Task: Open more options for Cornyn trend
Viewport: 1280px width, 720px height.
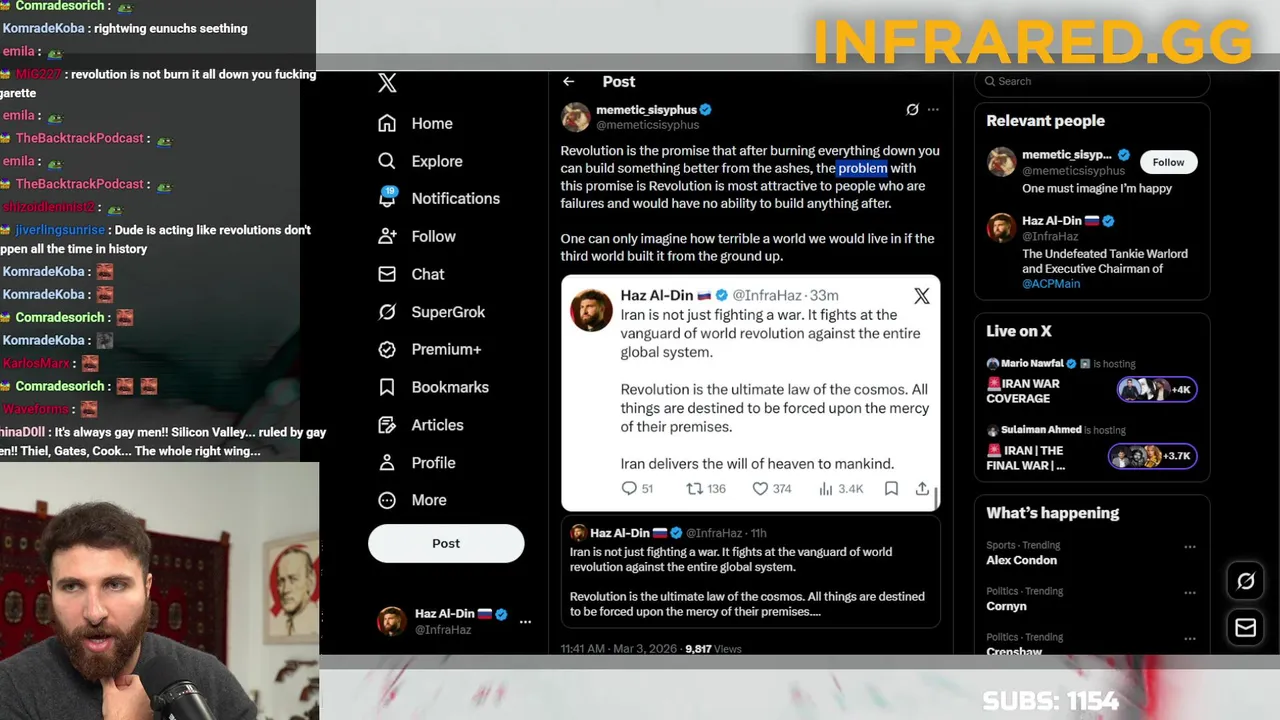Action: pos(1189,593)
